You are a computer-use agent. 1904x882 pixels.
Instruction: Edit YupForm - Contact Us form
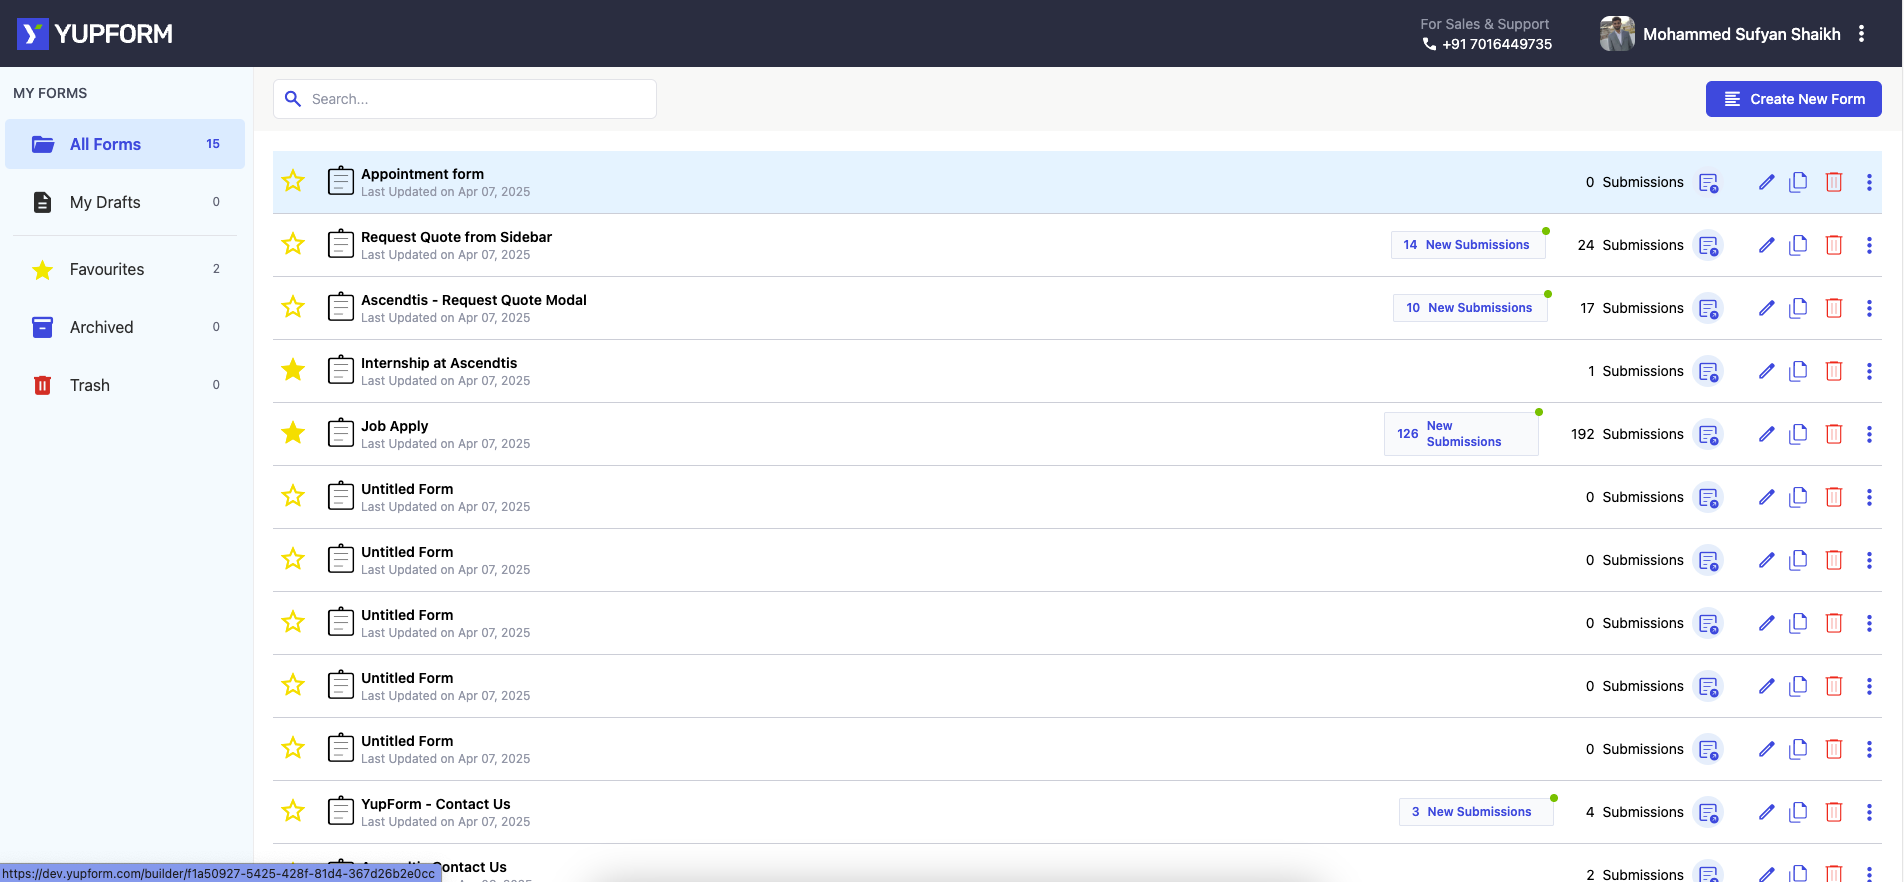1767,812
